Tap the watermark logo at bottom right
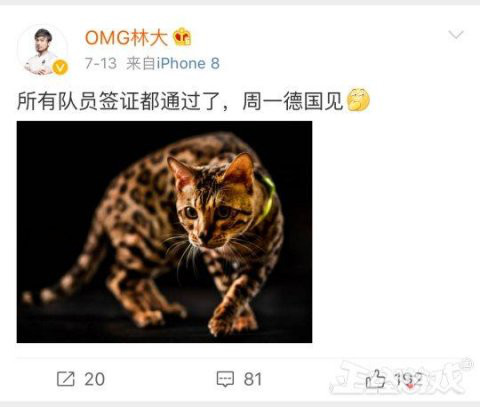The height and width of the screenshot is (407, 480). coord(401,377)
